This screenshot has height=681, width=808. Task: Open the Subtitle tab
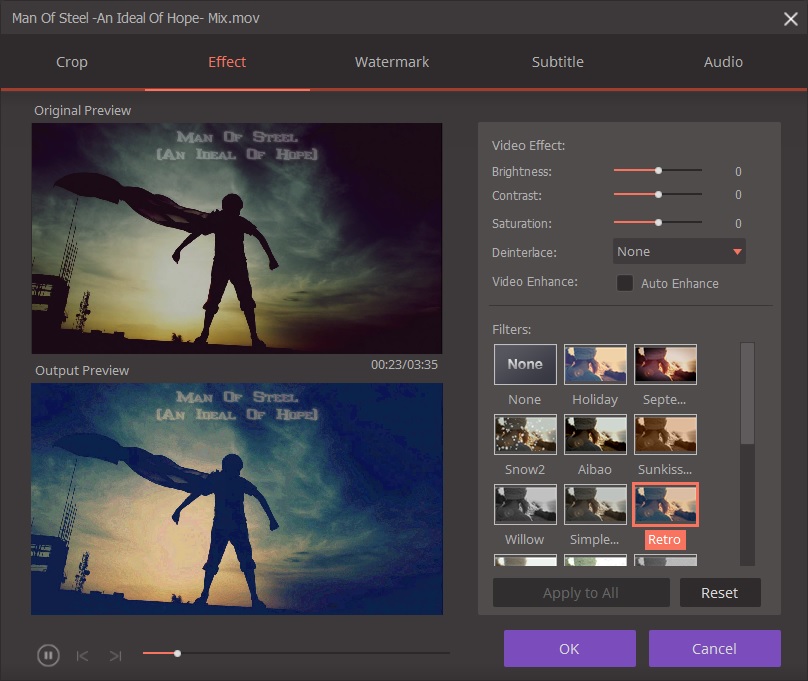(558, 62)
